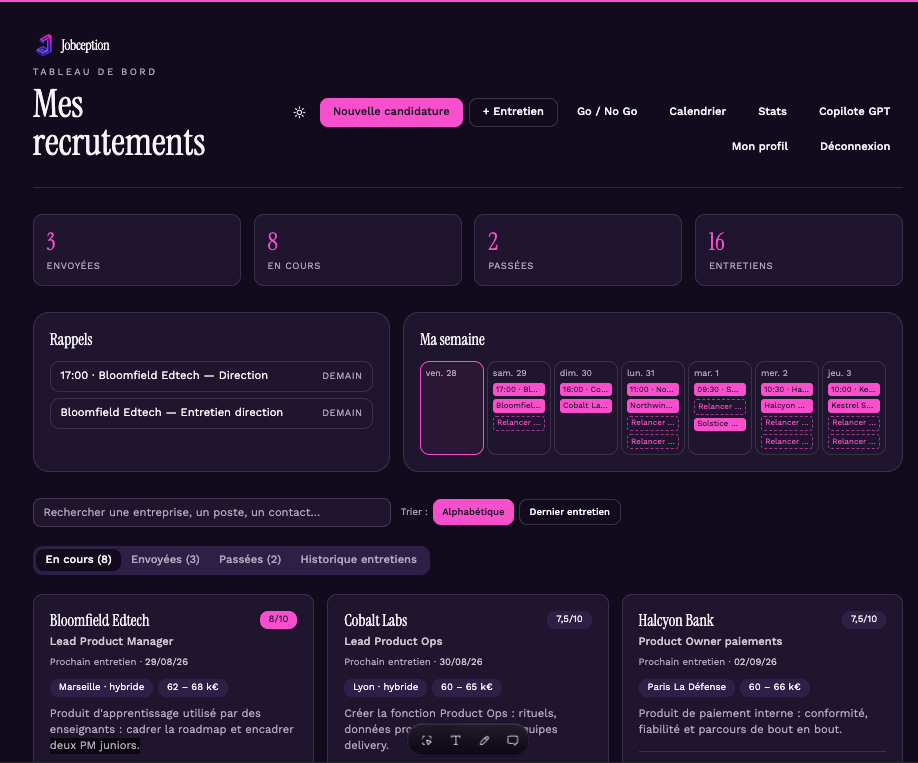
Task: Click the Northwin… event chip on lun. 31
Action: pyautogui.click(x=653, y=406)
